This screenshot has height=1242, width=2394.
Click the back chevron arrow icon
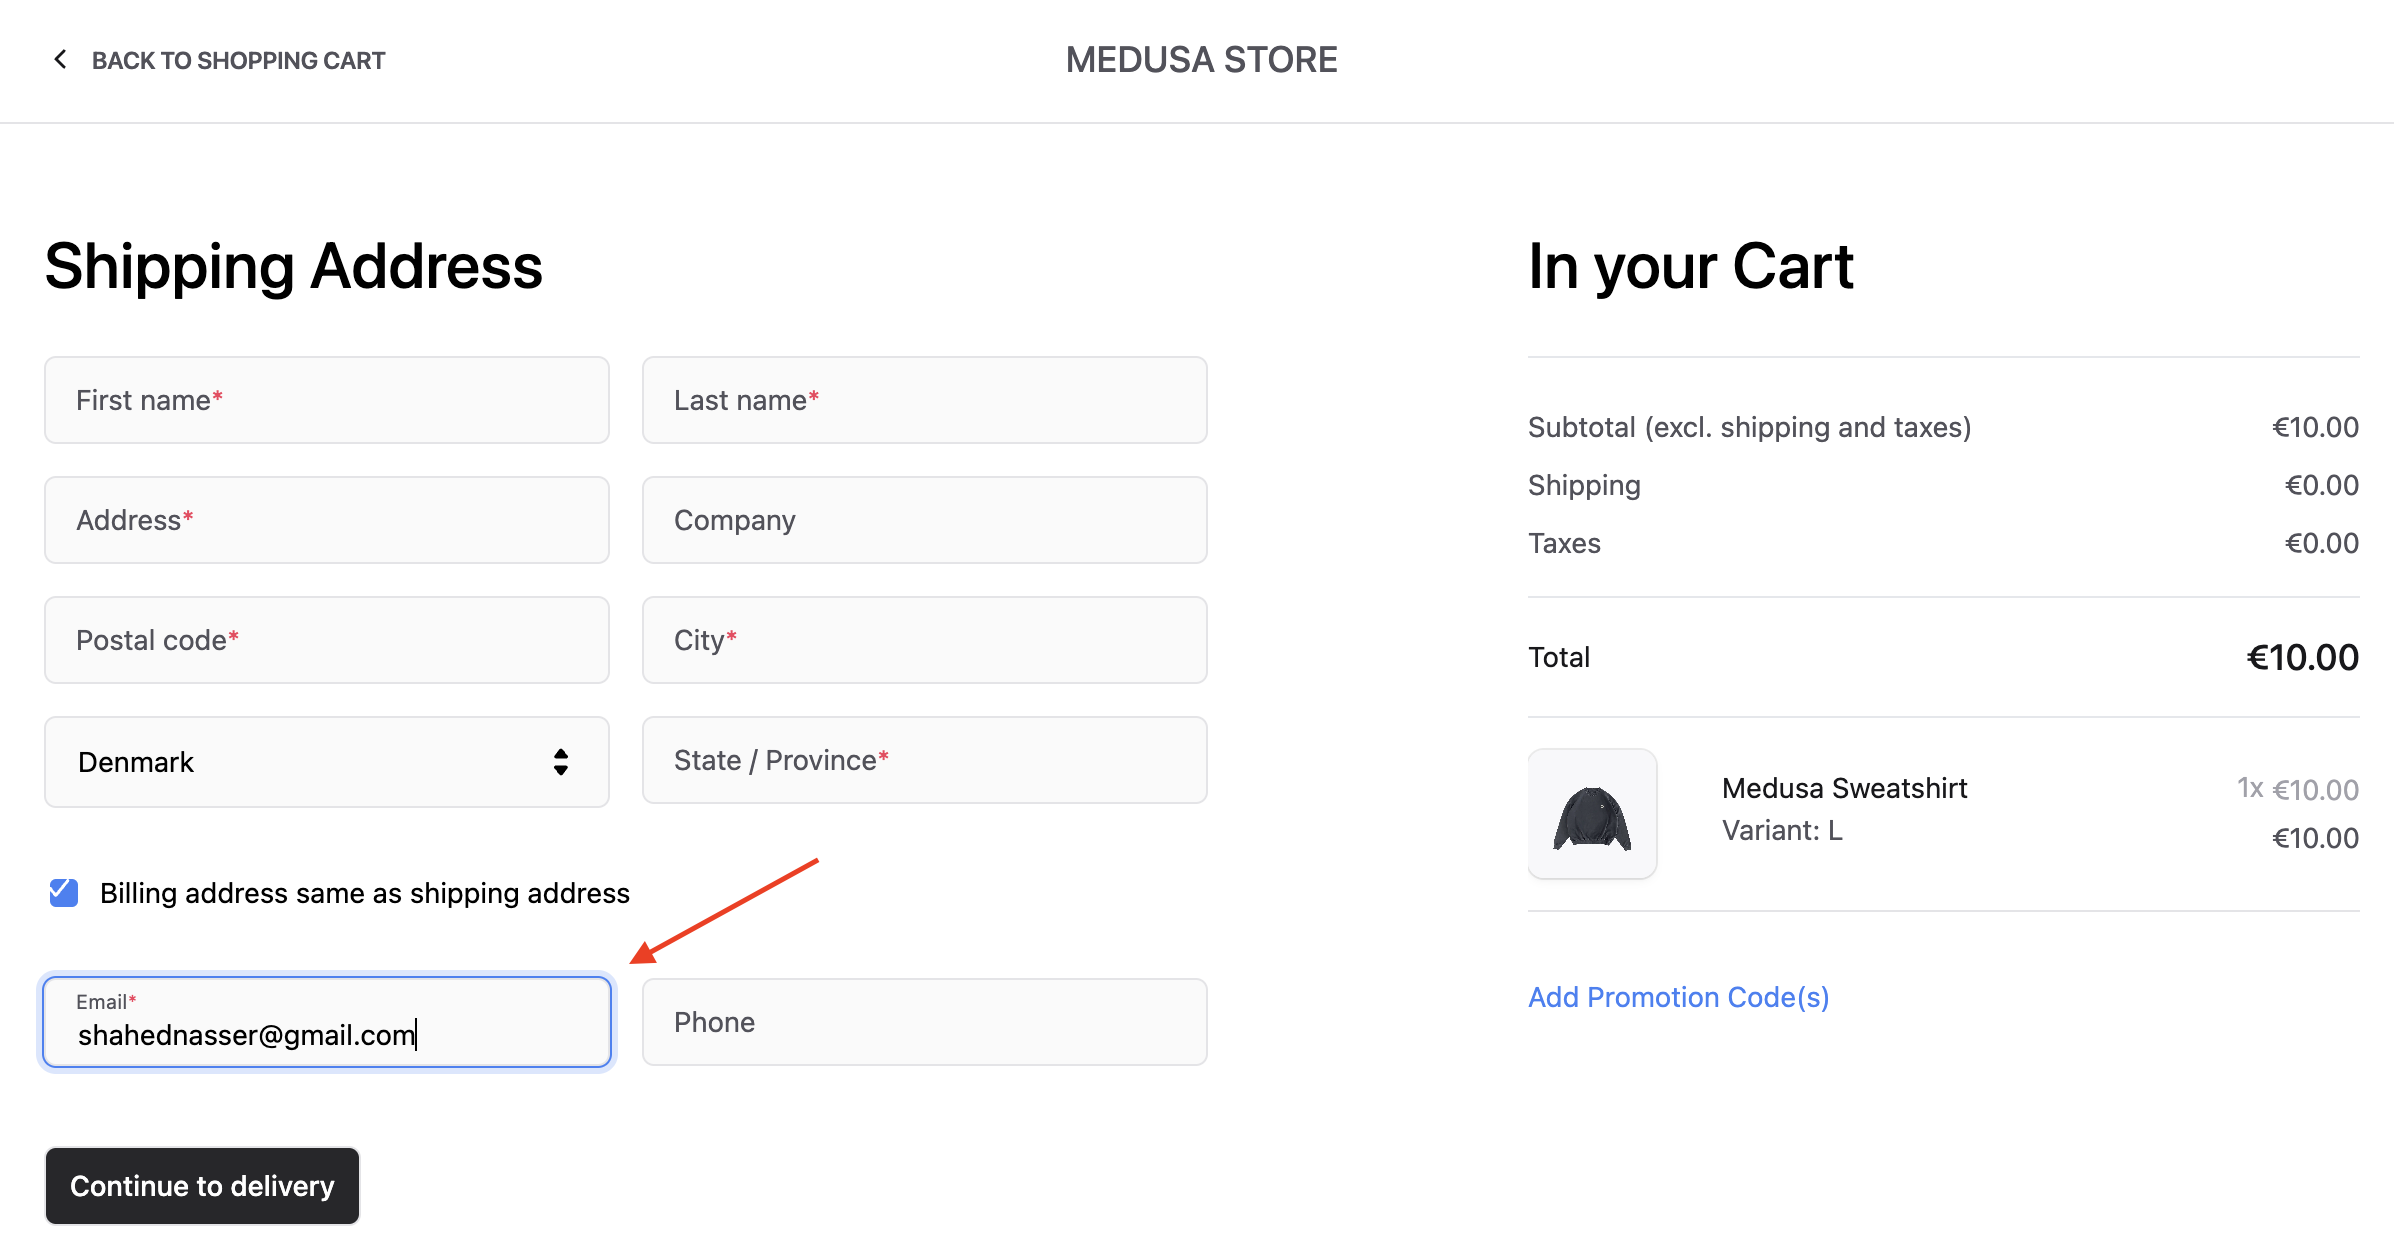[x=60, y=59]
